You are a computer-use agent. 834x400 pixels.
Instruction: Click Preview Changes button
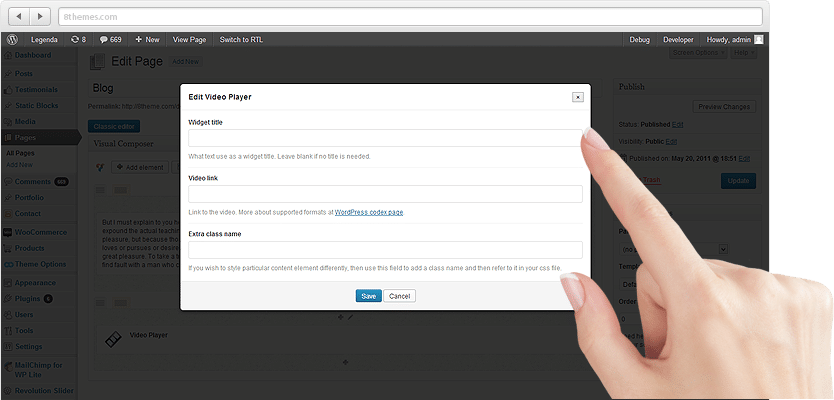[724, 107]
